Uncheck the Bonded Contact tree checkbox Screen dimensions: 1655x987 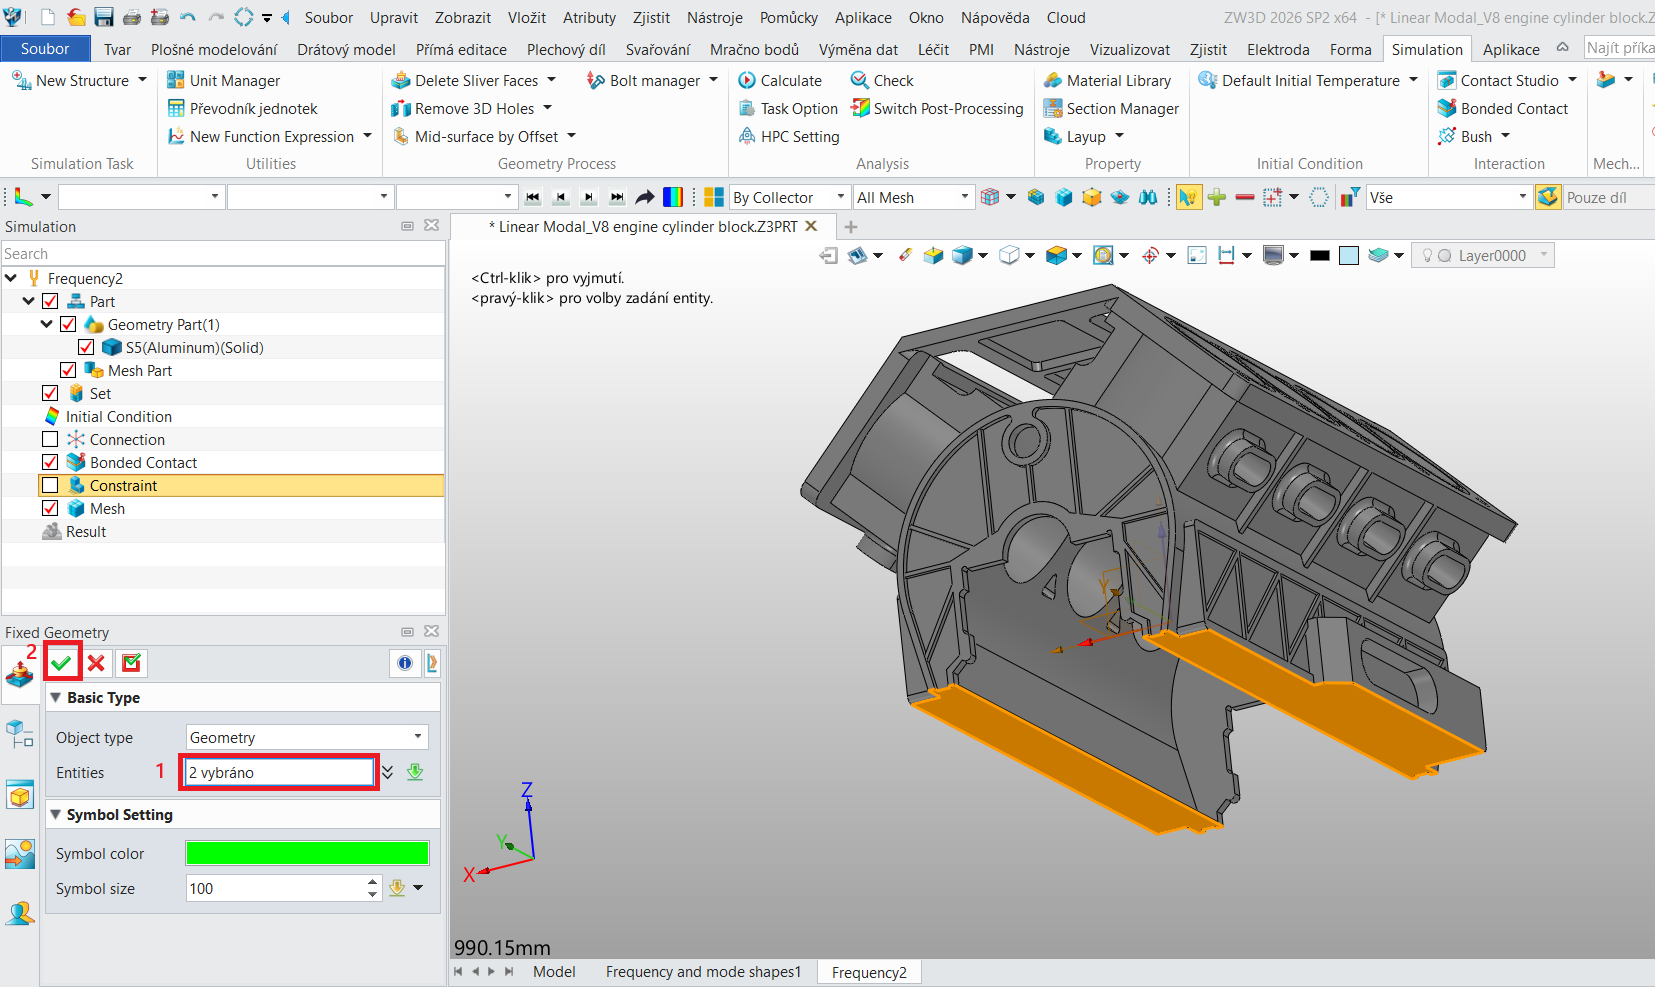[x=50, y=462]
